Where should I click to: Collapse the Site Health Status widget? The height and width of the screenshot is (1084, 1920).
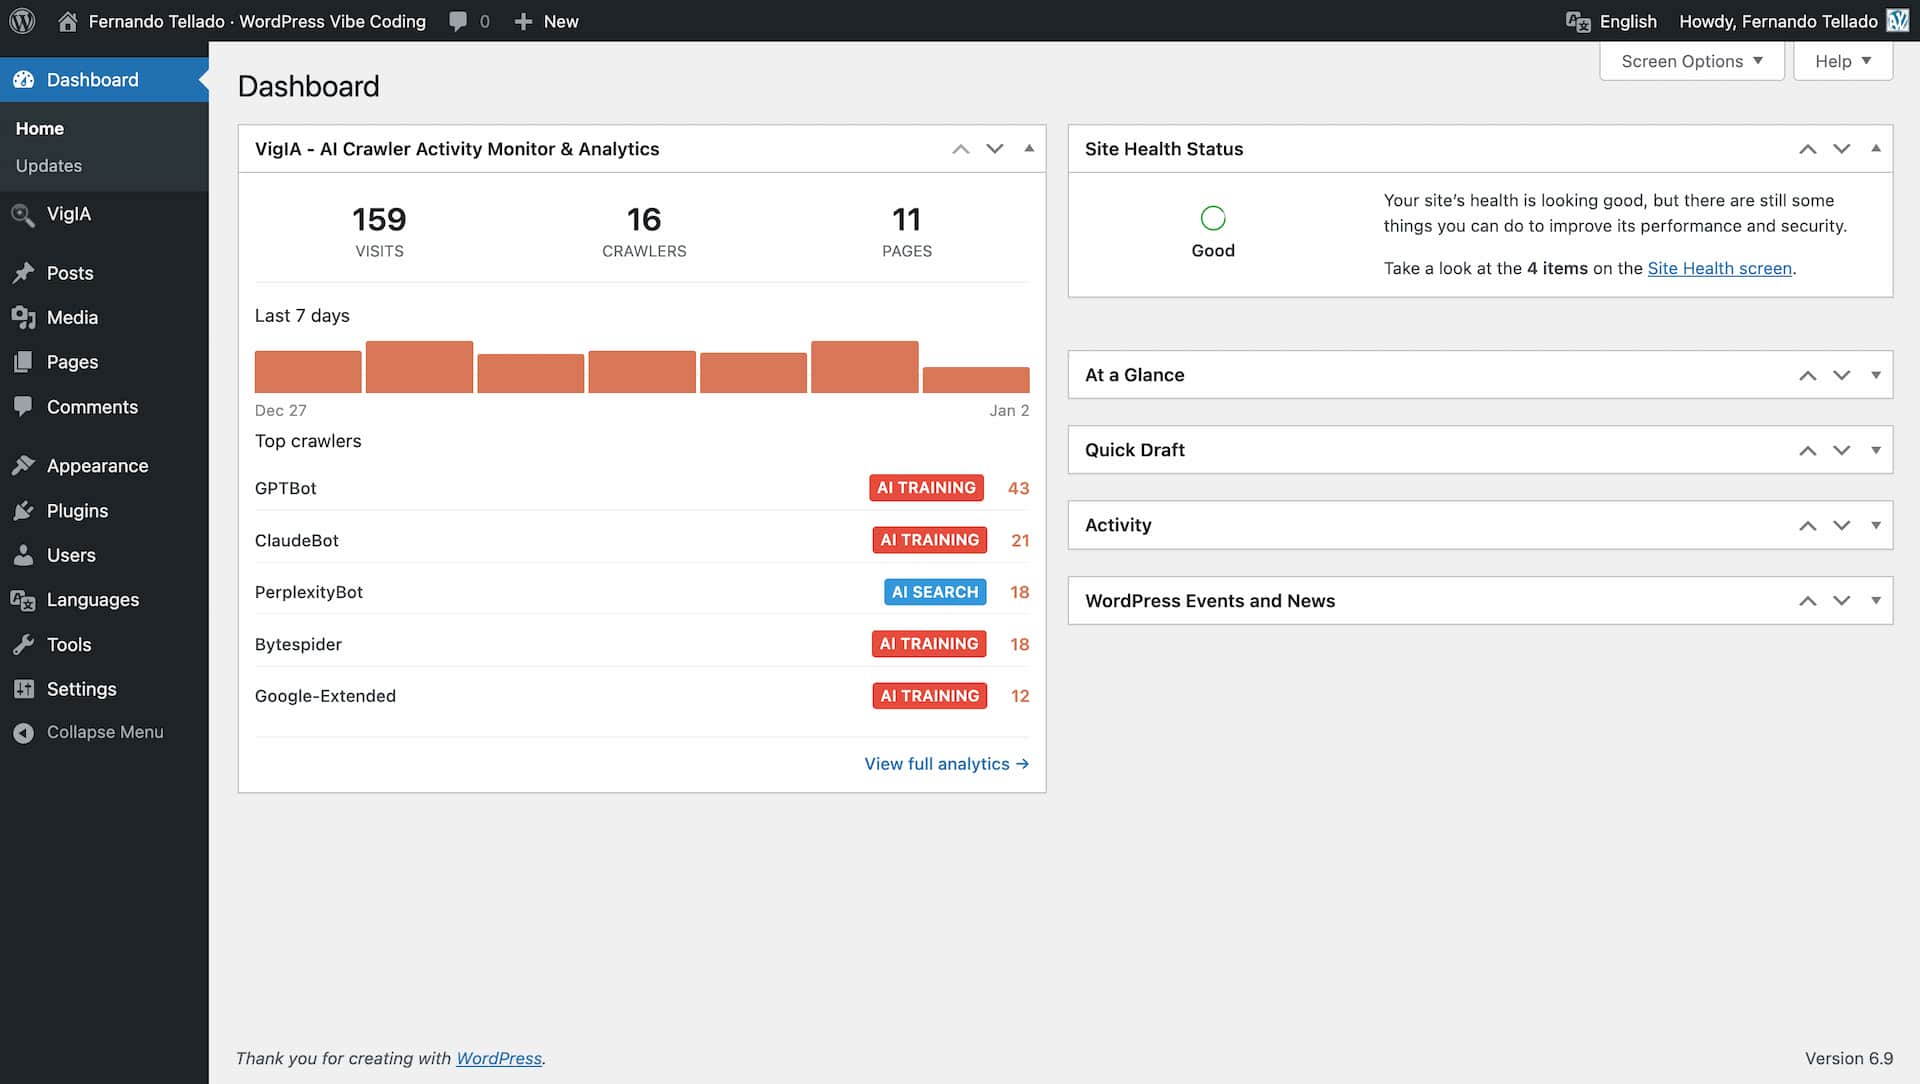pyautogui.click(x=1874, y=148)
